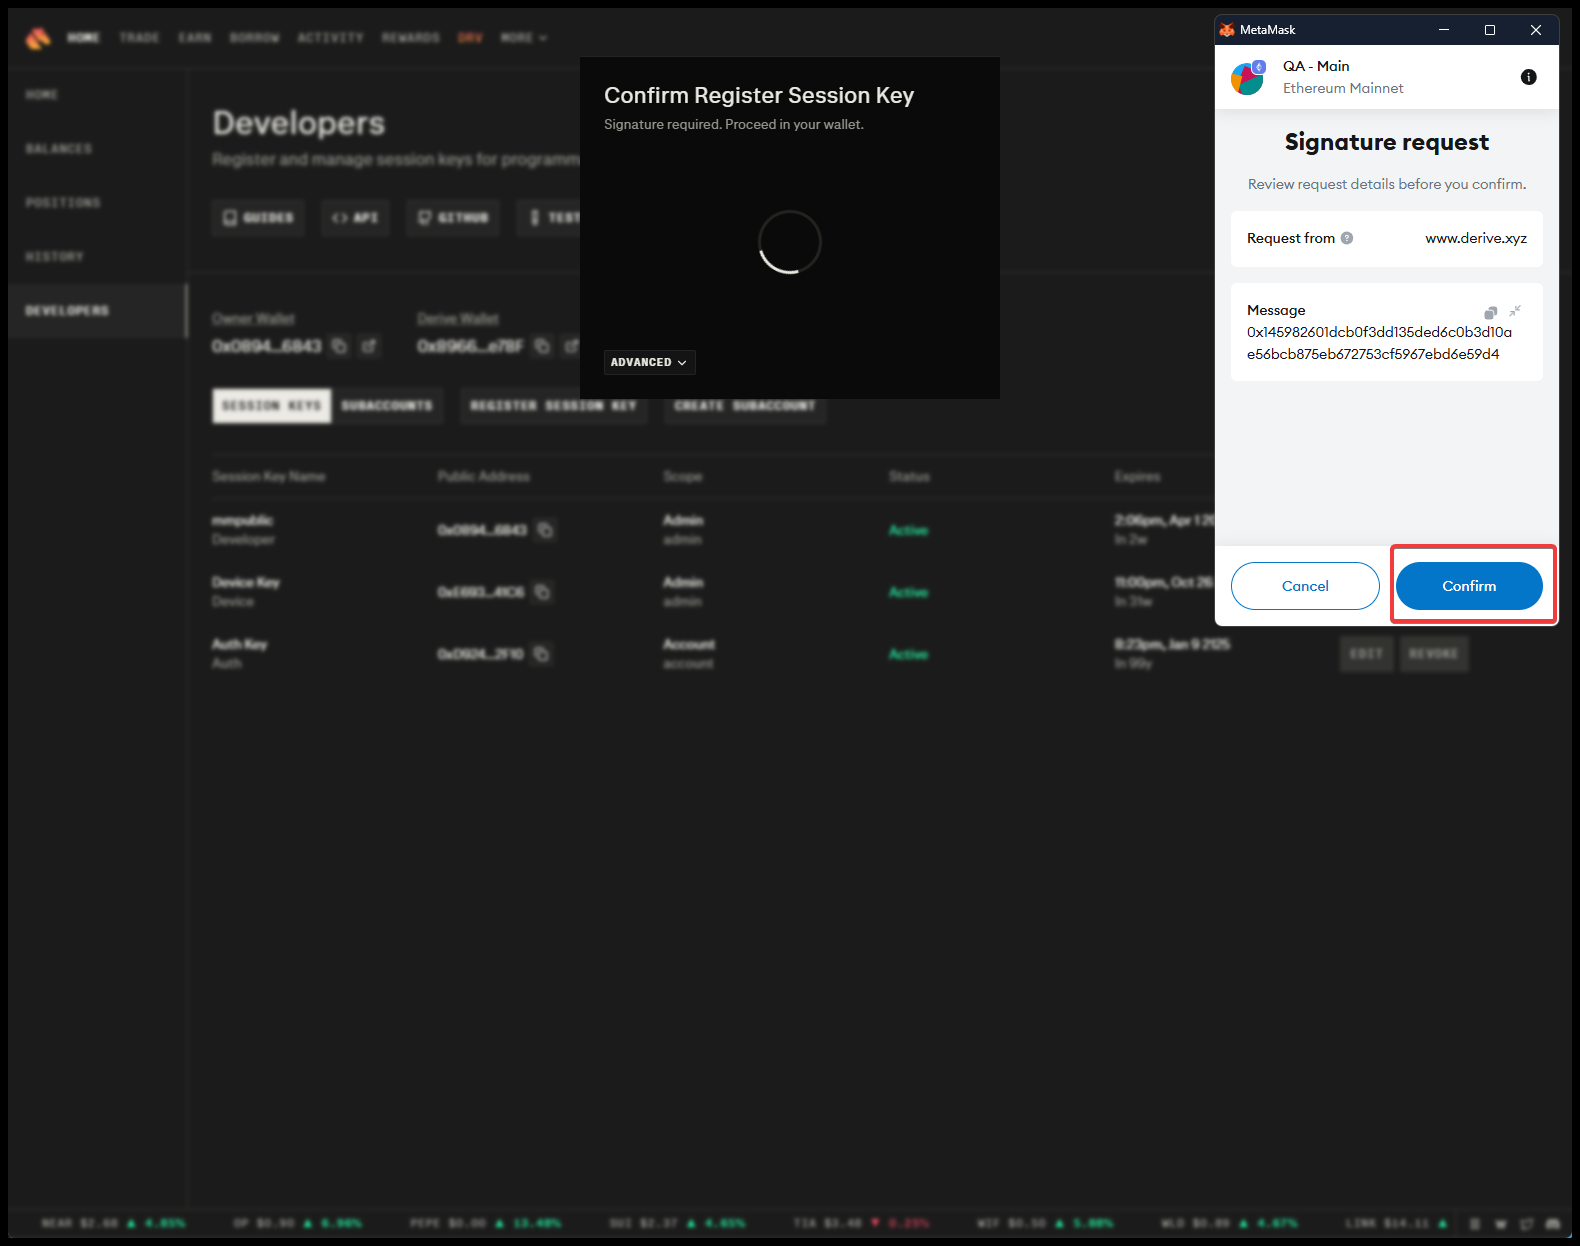Image resolution: width=1580 pixels, height=1246 pixels.
Task: Click the MetaMask account info icon
Action: [1528, 77]
